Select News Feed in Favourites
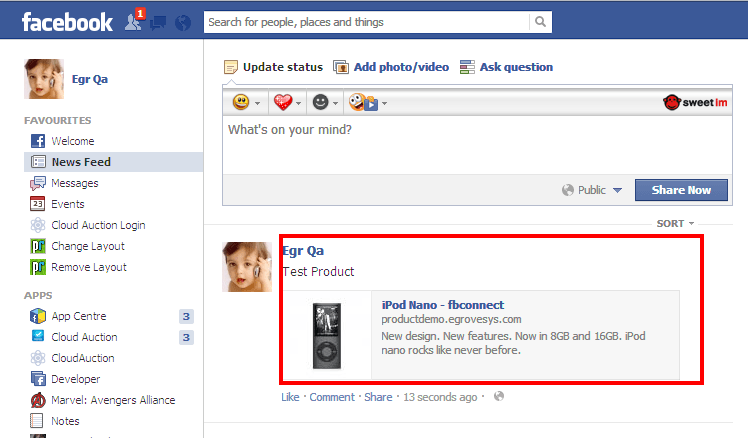This screenshot has height=438, width=748. (x=114, y=162)
